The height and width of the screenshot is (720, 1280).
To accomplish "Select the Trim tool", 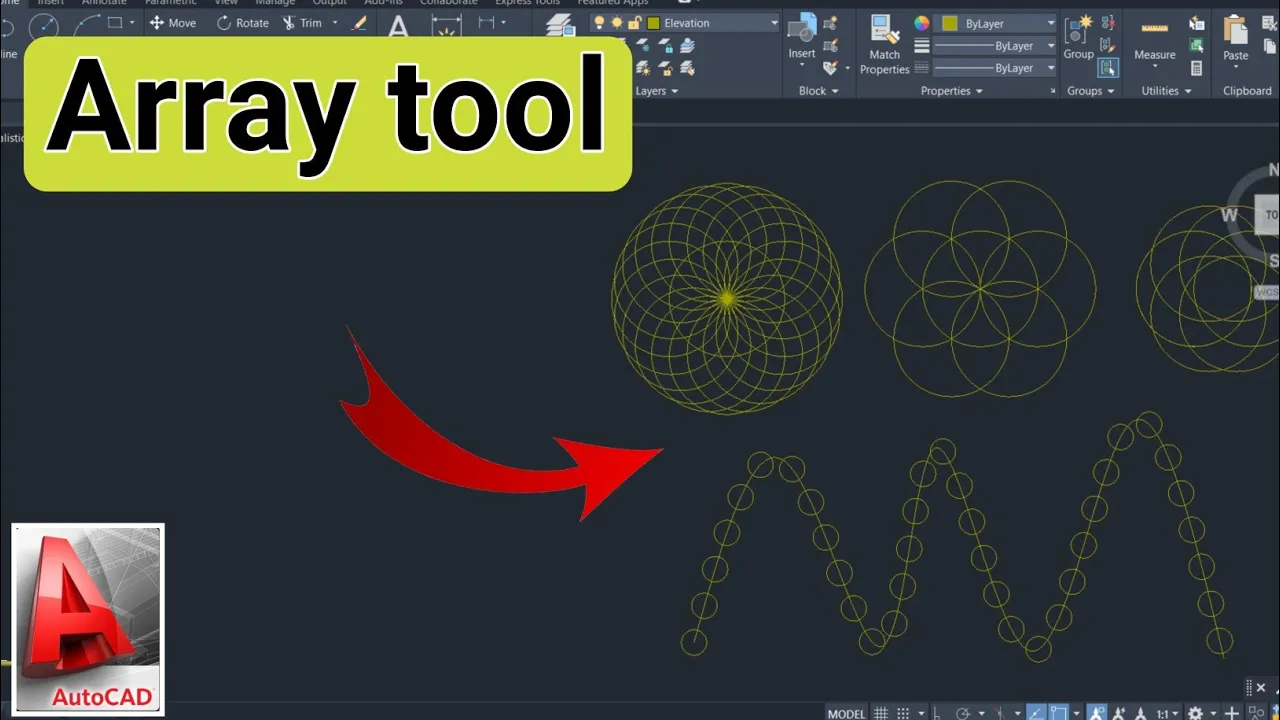I will (x=302, y=22).
